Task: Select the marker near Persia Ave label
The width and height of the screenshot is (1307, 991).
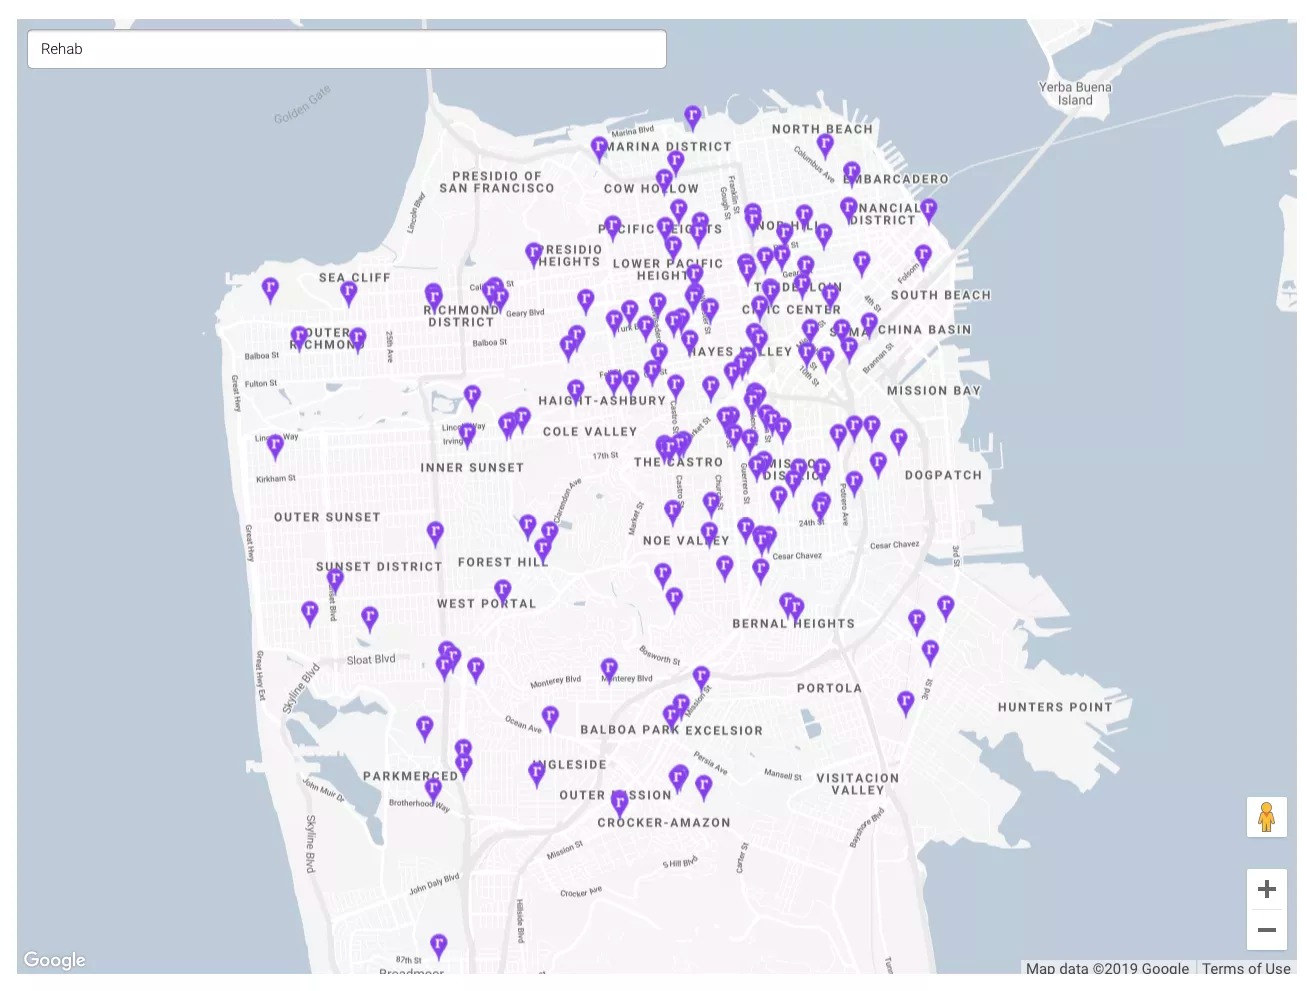Action: coord(704,787)
